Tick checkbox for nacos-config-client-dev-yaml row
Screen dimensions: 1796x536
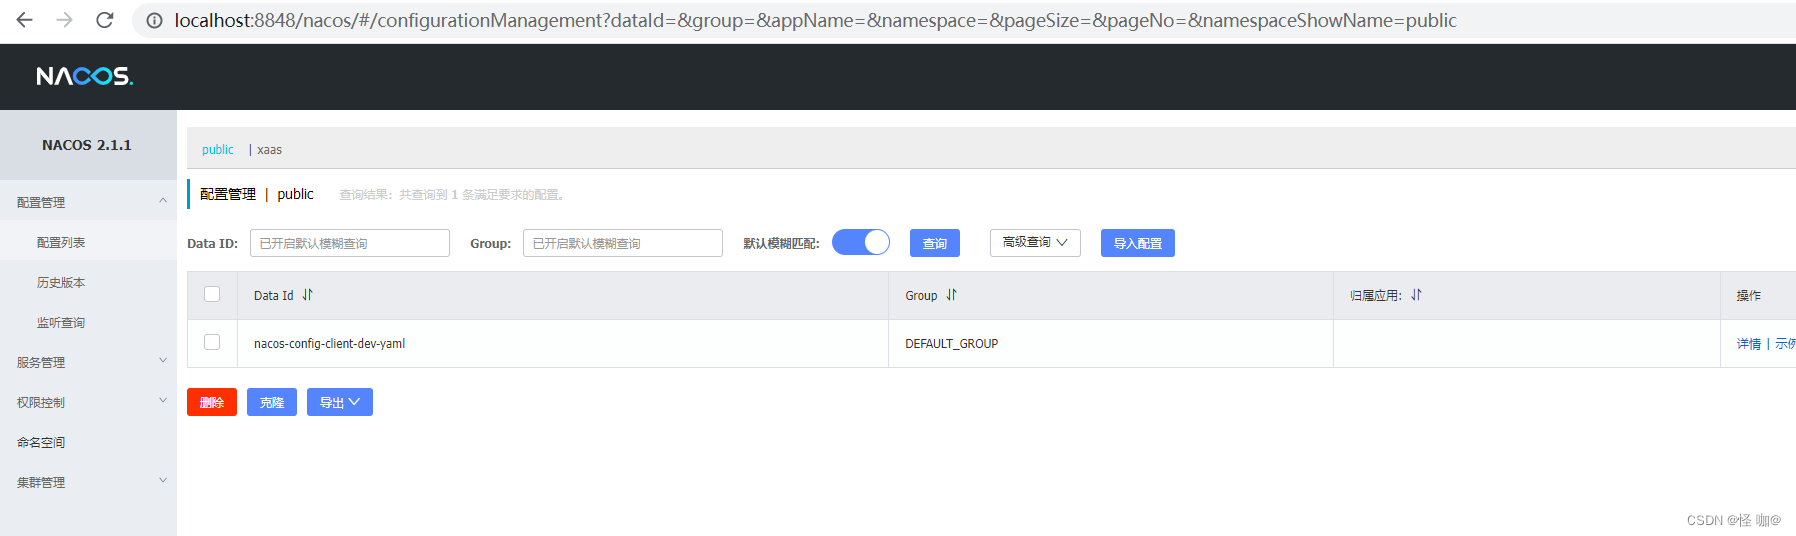click(x=212, y=342)
